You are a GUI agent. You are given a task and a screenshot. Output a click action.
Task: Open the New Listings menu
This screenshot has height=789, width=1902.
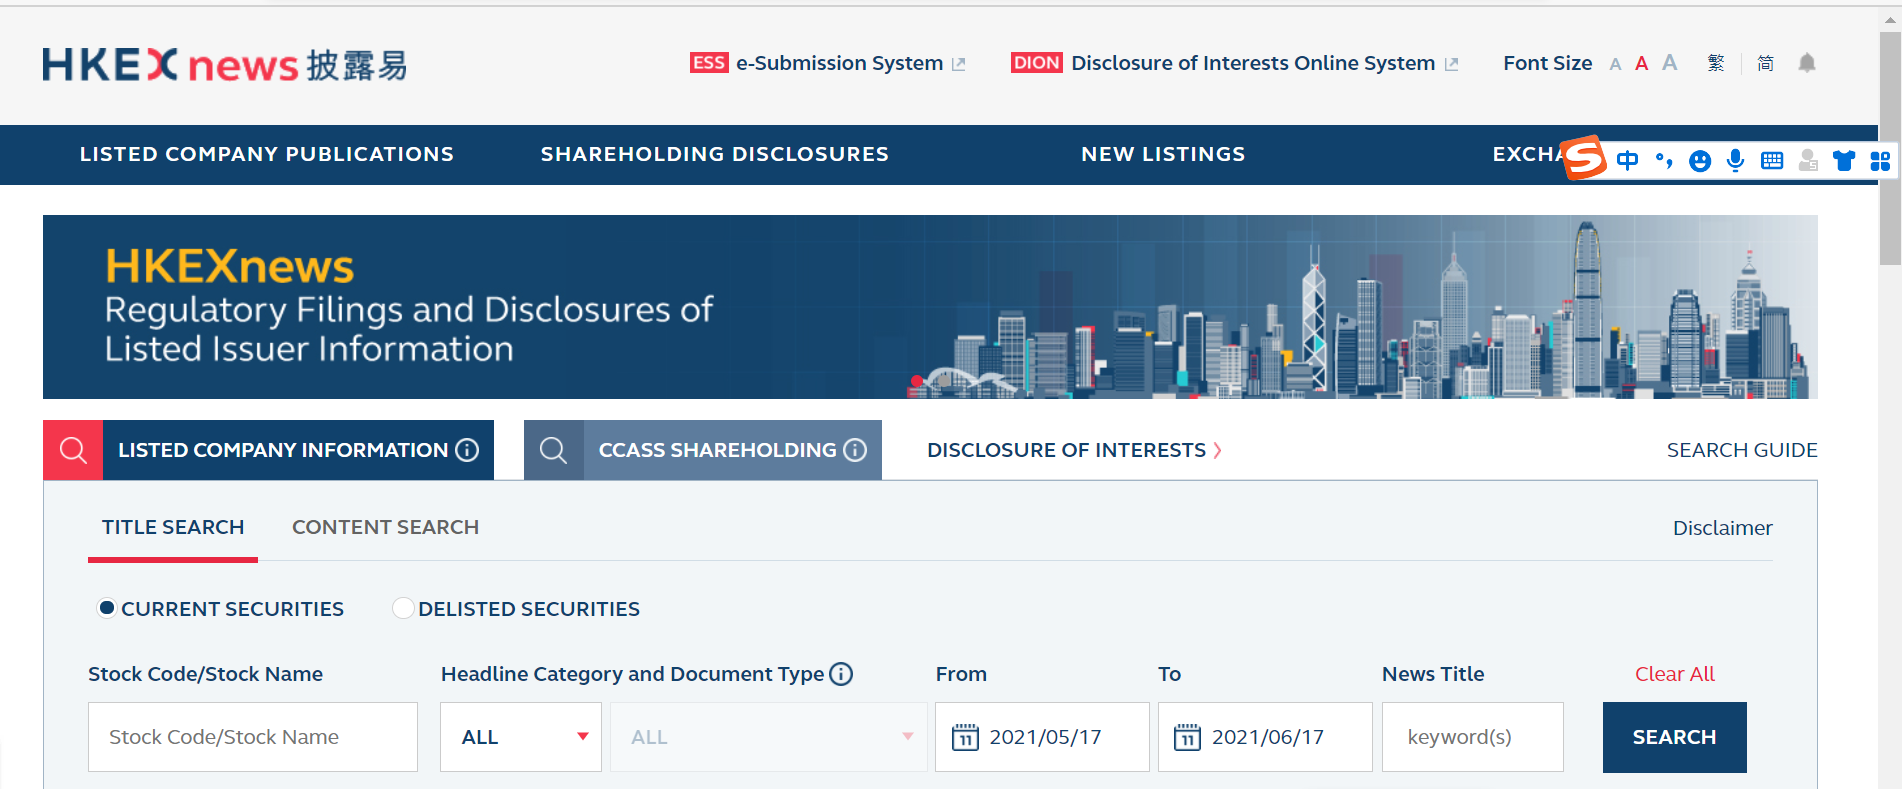(x=1163, y=154)
